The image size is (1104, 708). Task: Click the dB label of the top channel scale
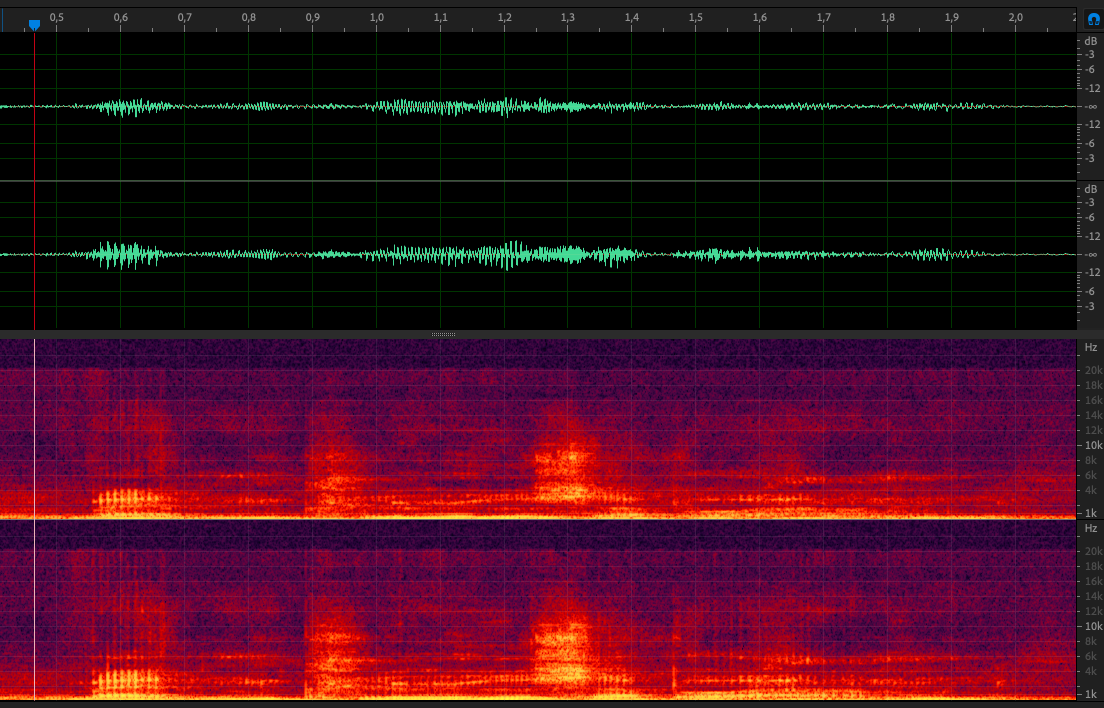click(1090, 41)
